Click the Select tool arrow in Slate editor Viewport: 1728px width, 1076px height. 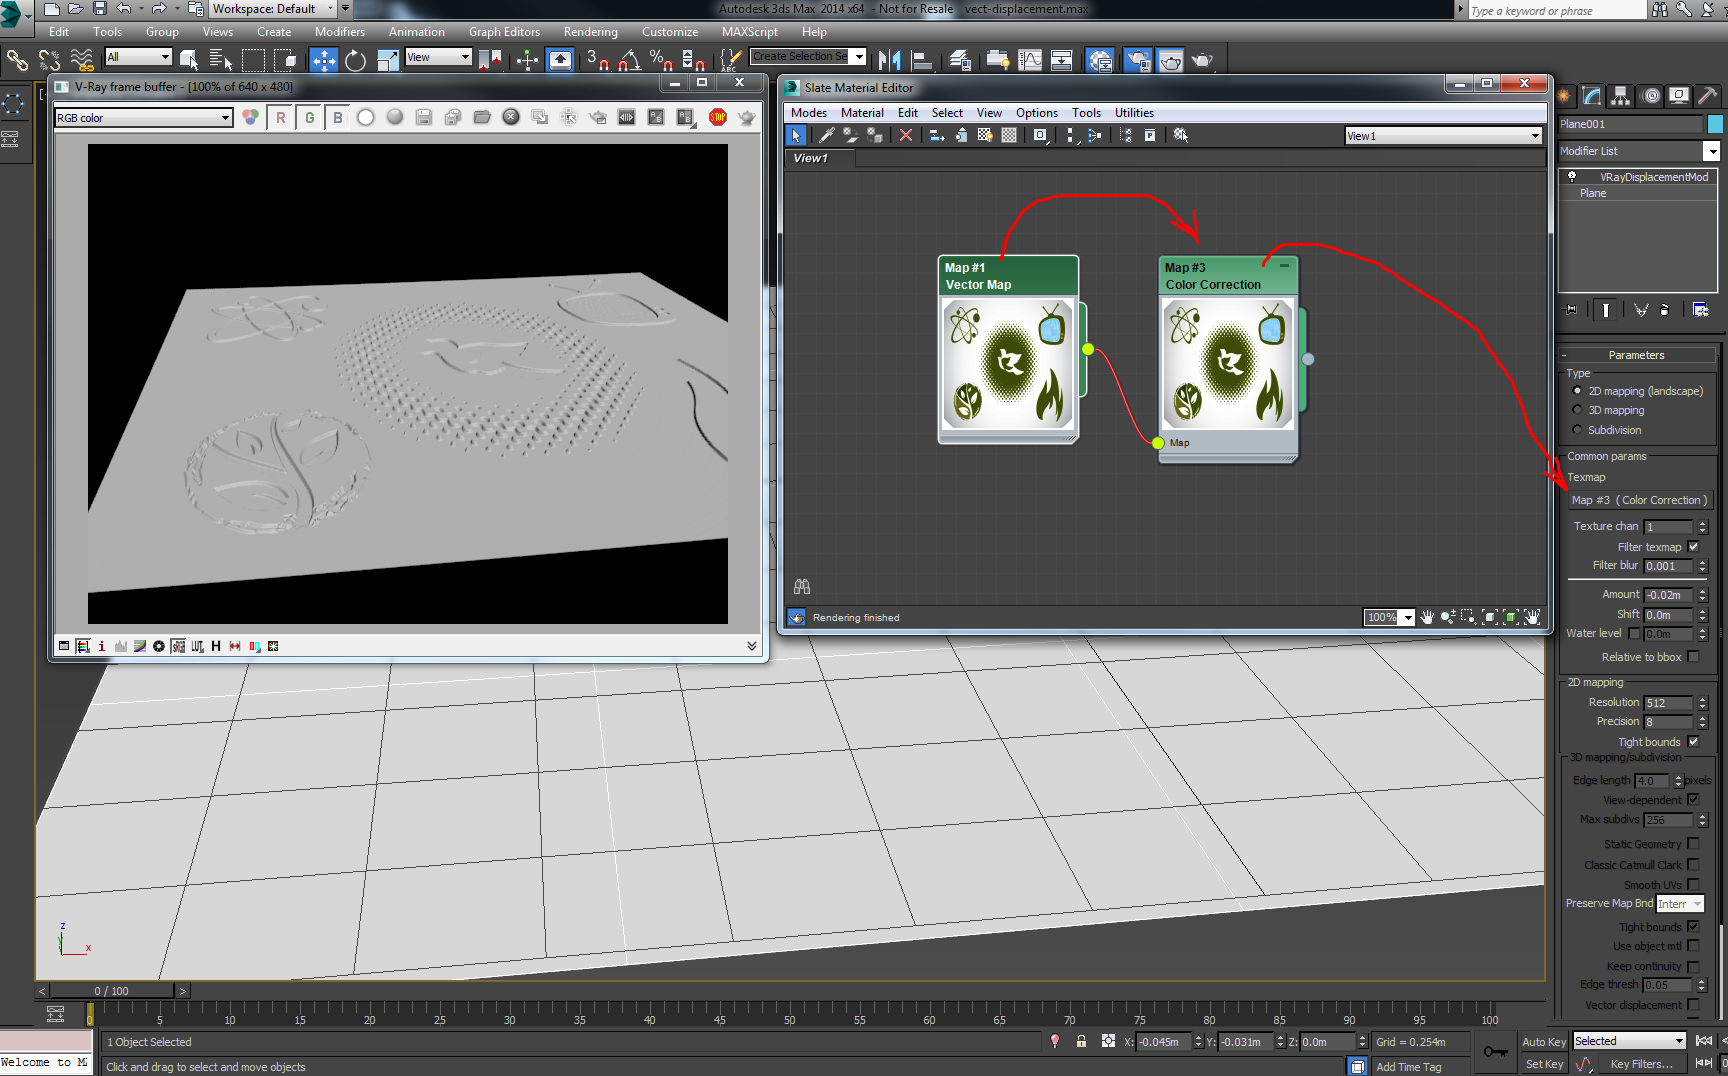tap(797, 135)
